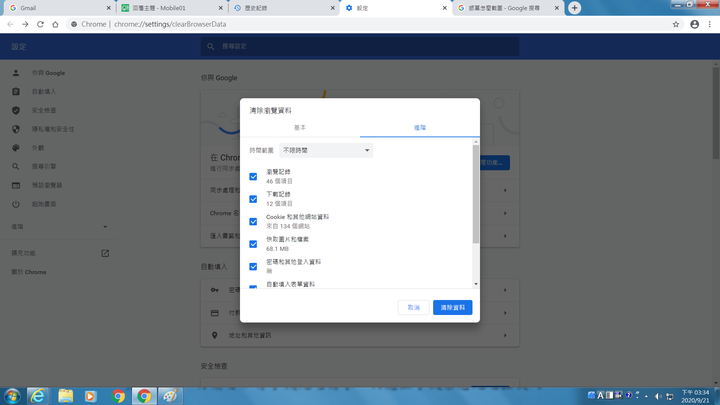Uncheck the 下載記錄 checkbox
This screenshot has height=405, width=720.
(253, 199)
